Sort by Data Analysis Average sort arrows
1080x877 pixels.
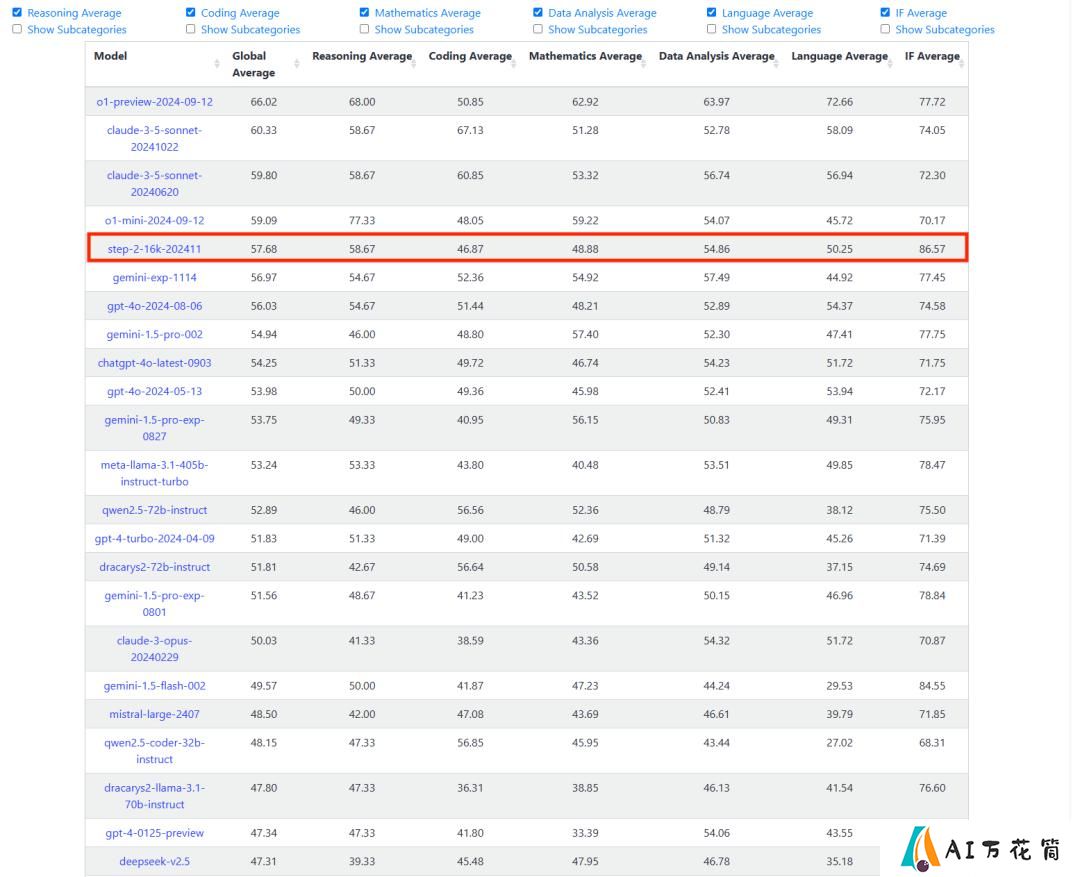[x=776, y=63]
